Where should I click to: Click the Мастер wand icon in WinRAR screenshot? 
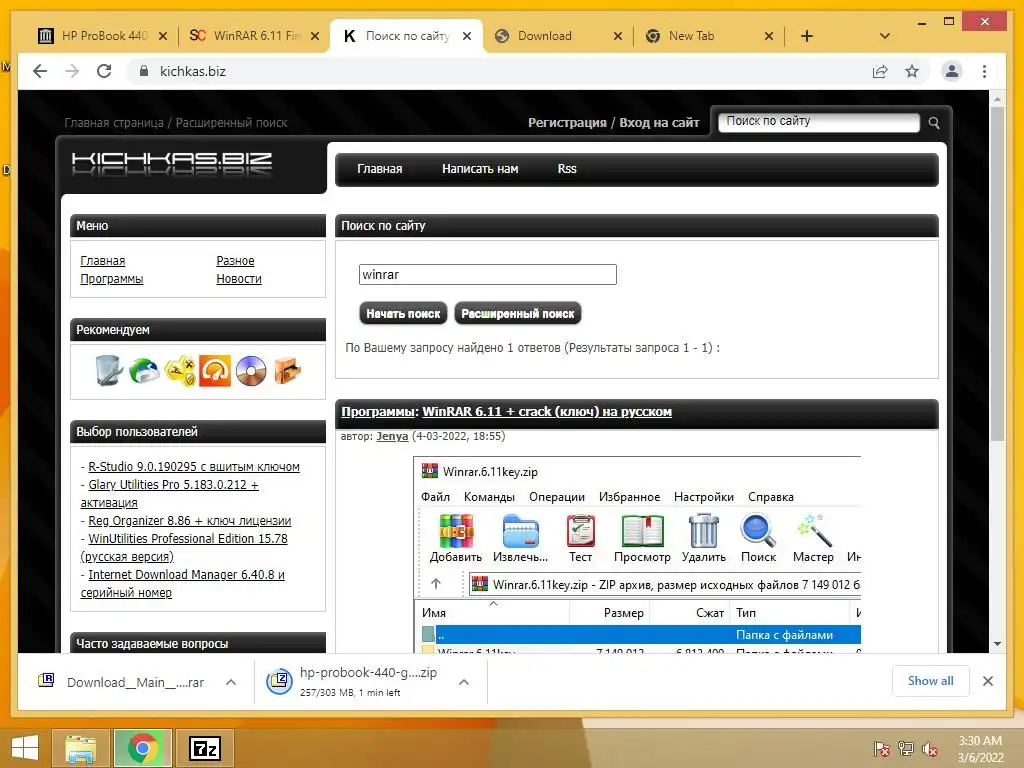click(813, 531)
